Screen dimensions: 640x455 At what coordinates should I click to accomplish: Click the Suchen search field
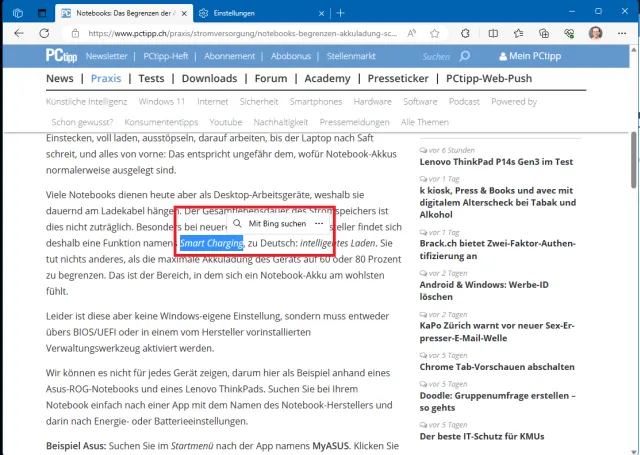click(436, 57)
